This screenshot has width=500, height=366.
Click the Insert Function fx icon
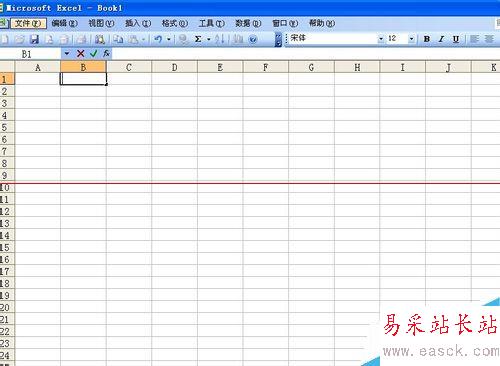(x=106, y=53)
